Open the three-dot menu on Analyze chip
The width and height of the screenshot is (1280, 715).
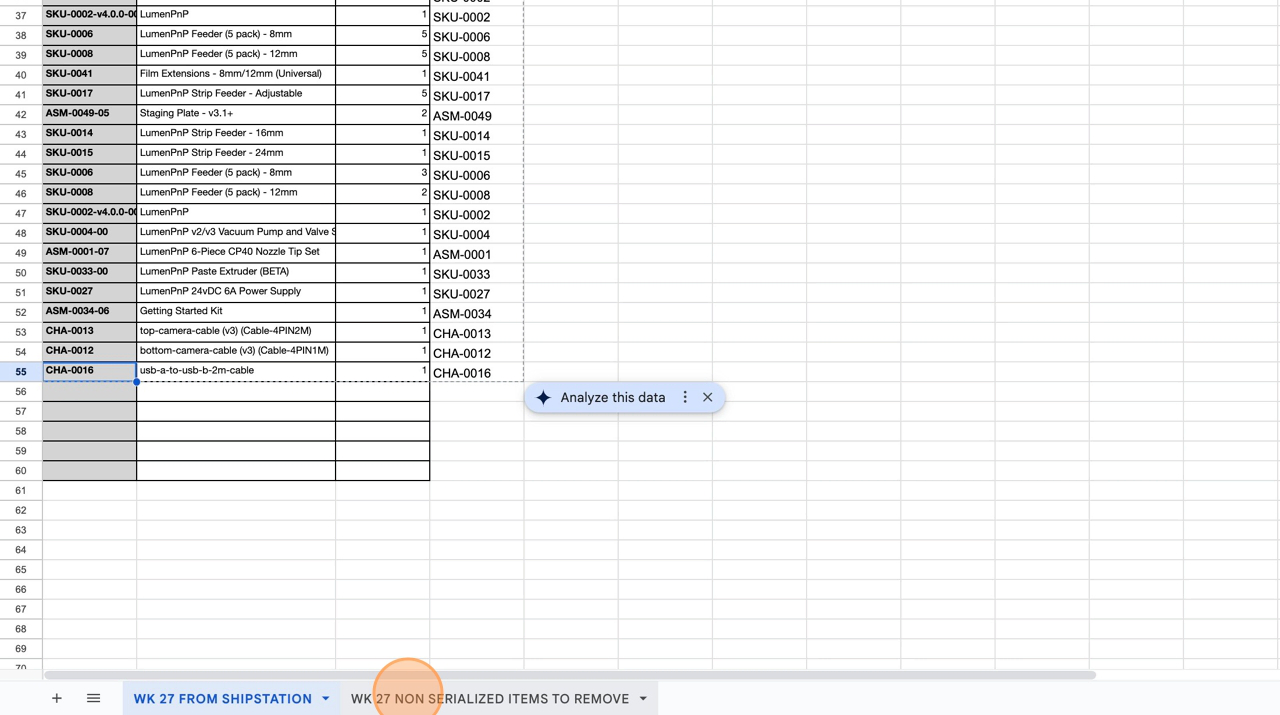tap(685, 398)
